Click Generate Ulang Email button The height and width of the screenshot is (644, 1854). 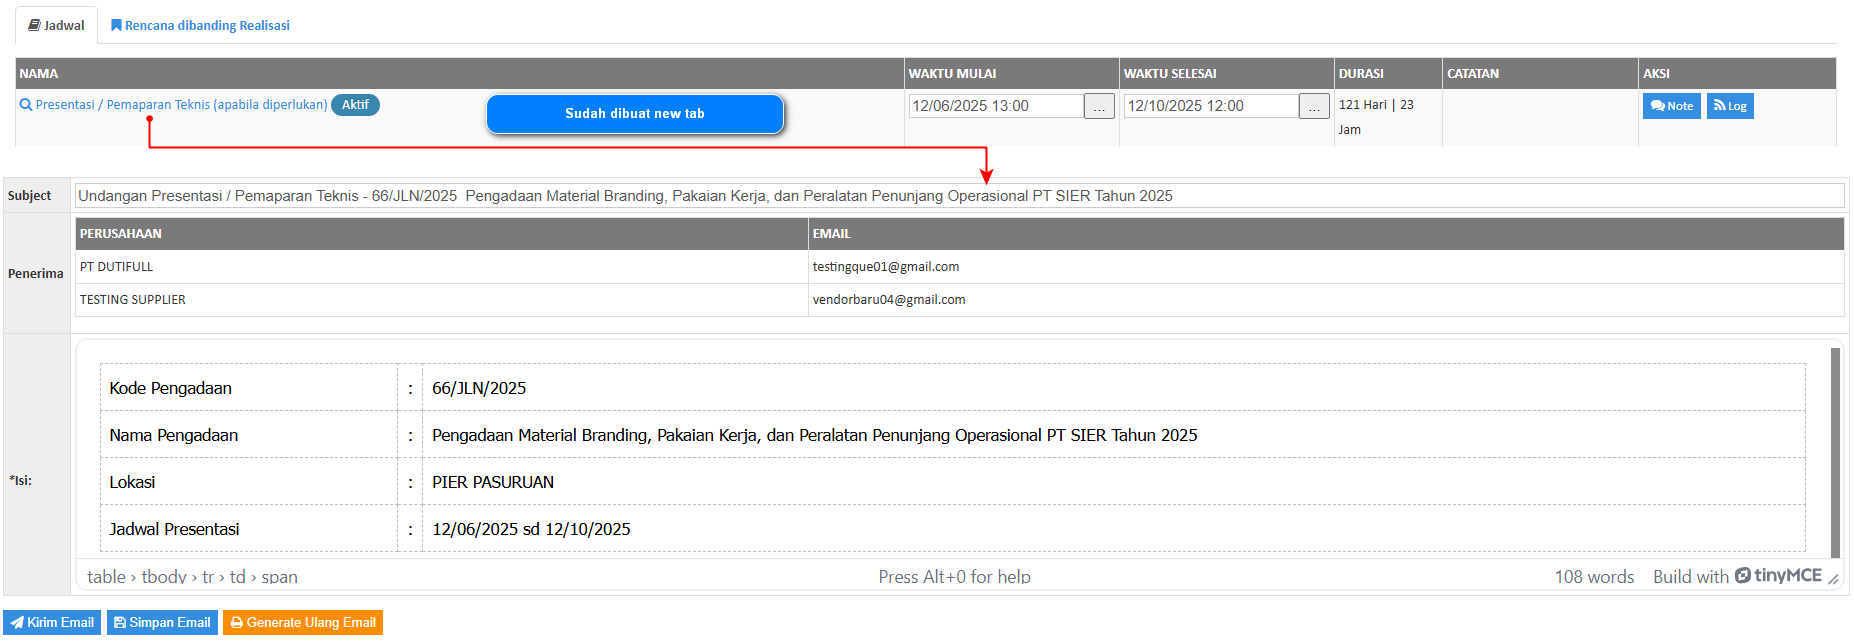click(303, 622)
